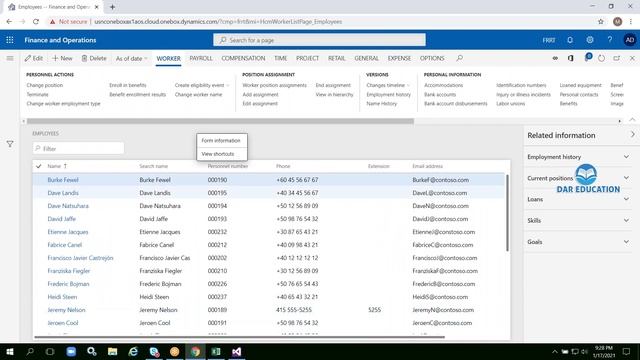Switch to the COMPENSATION tab
Viewport: 640px width, 360px height.
pyautogui.click(x=243, y=58)
